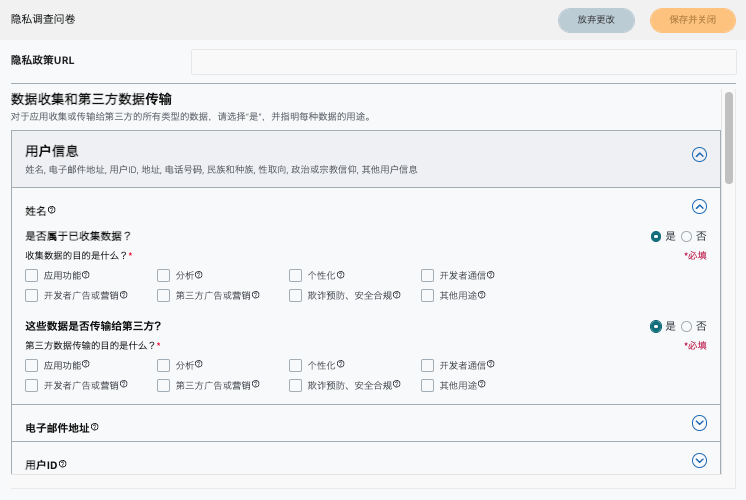Click 放弃更改 button
Image resolution: width=746 pixels, height=500 pixels.
click(x=596, y=20)
